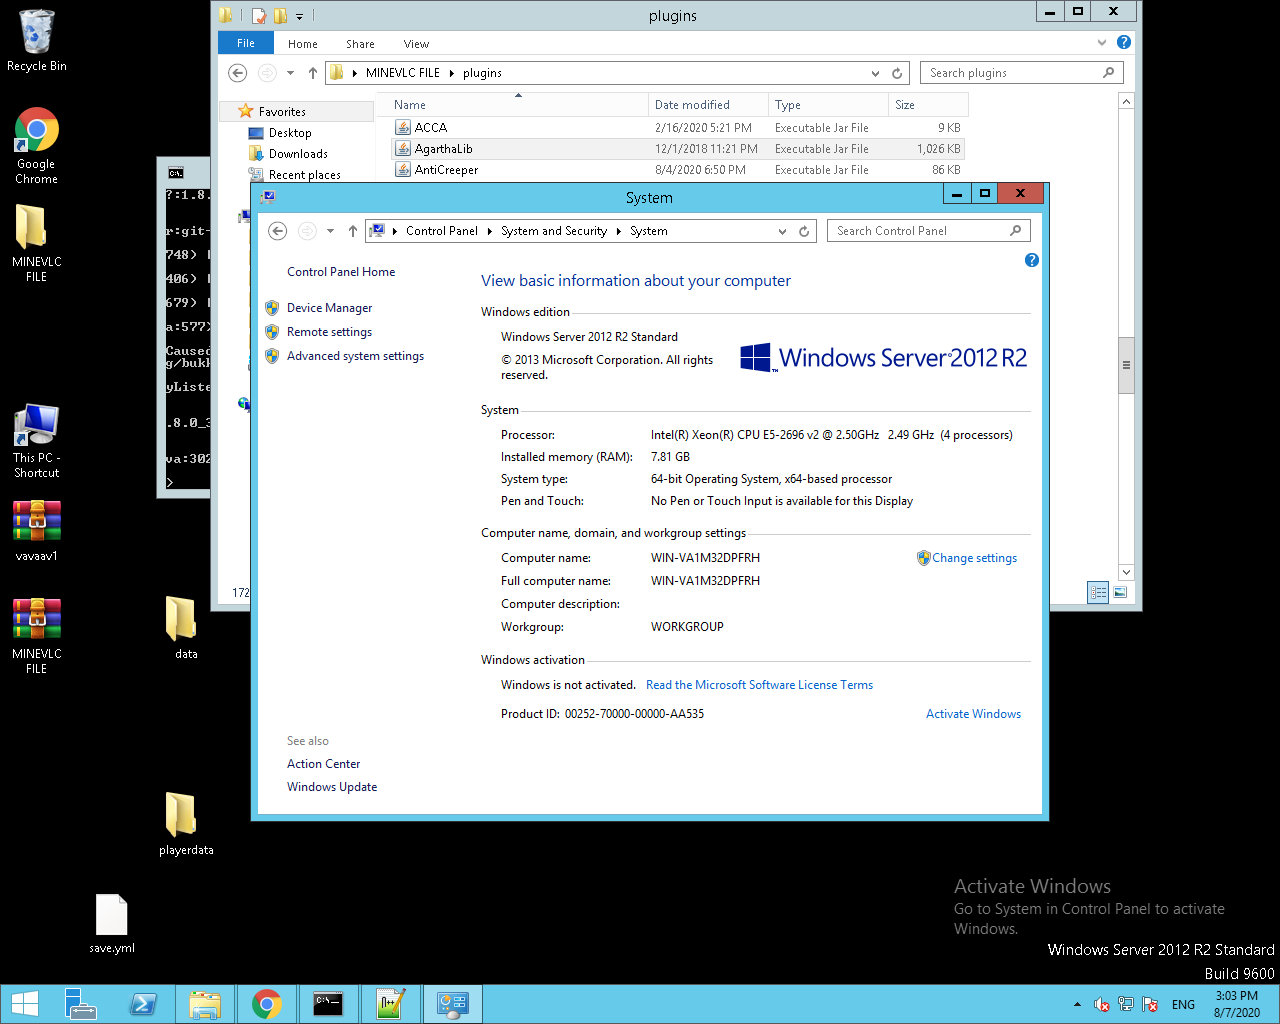The height and width of the screenshot is (1024, 1280).
Task: Click Change settings for computer name
Action: (974, 558)
